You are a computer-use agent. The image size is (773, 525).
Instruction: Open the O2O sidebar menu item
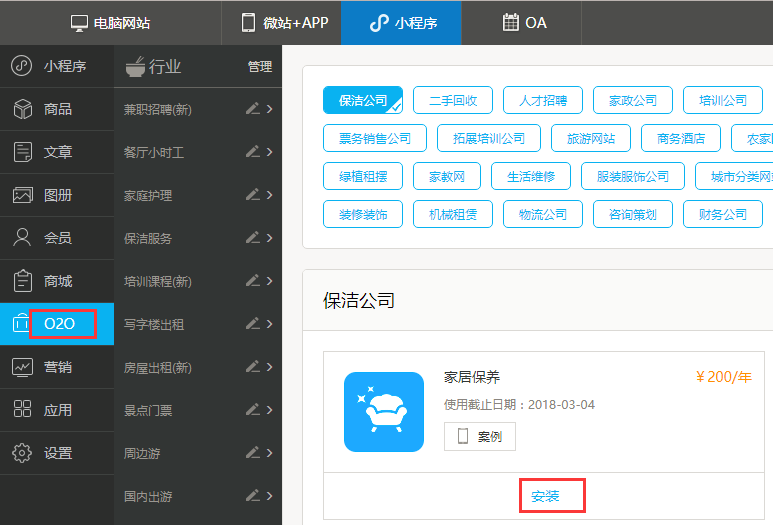58,324
